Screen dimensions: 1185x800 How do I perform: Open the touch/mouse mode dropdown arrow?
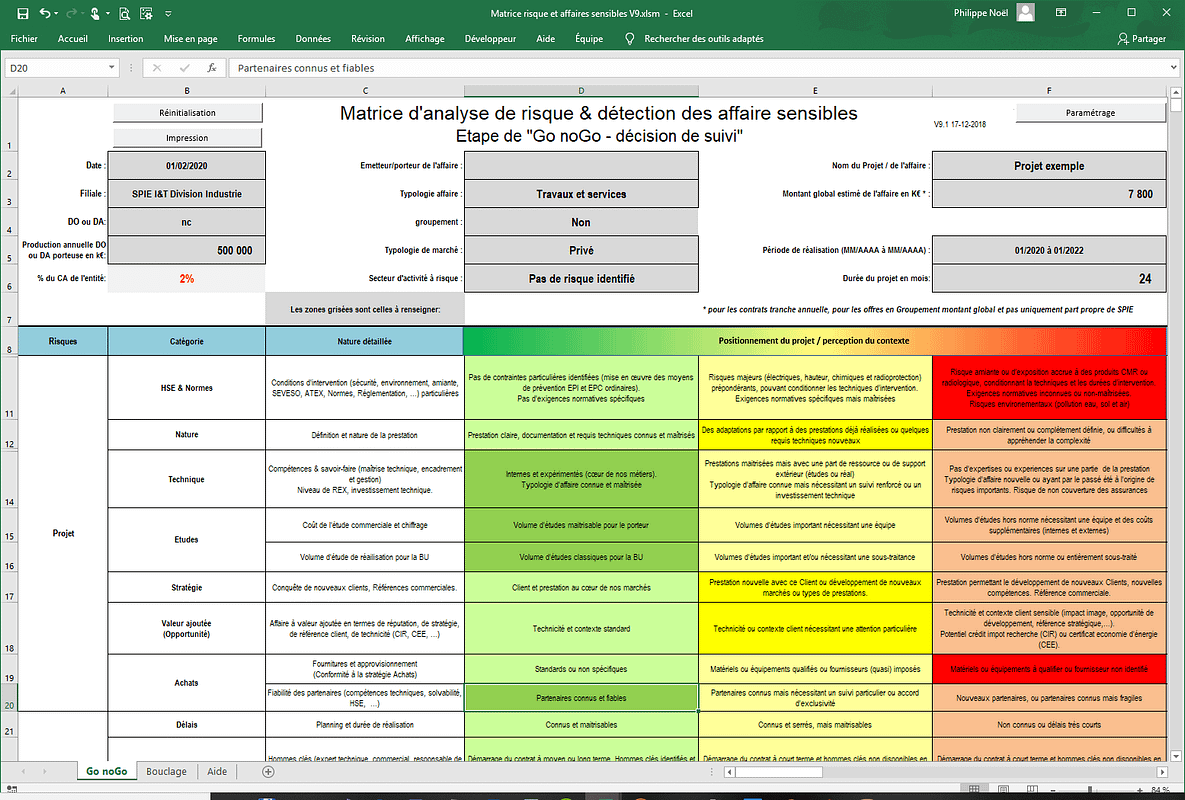(x=107, y=14)
